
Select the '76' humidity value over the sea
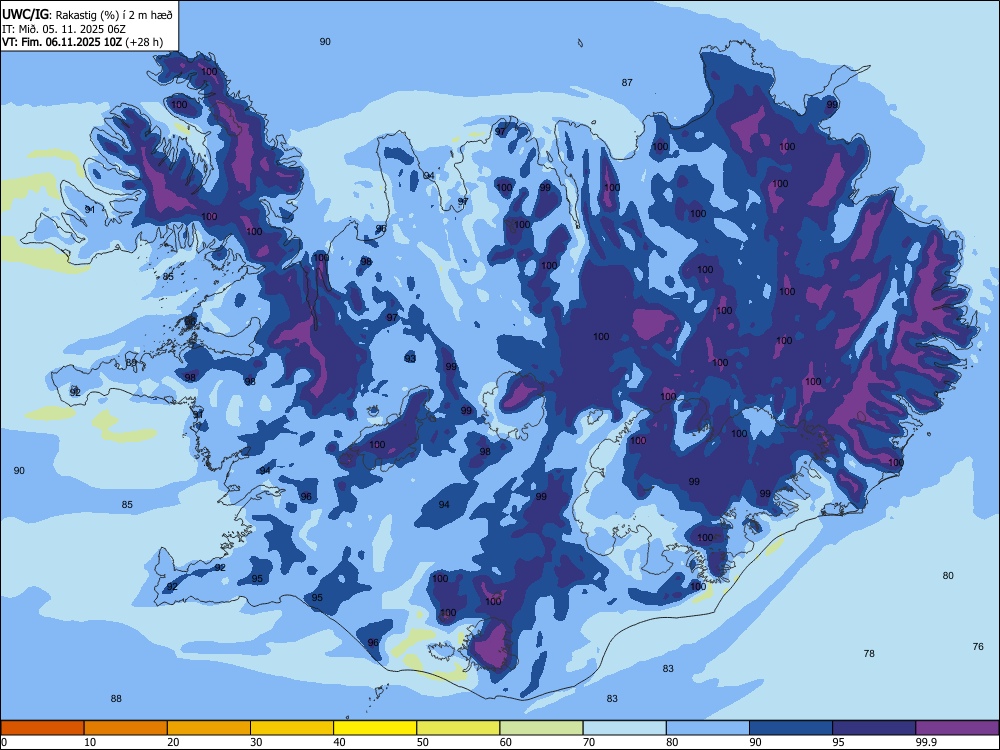[x=978, y=647]
